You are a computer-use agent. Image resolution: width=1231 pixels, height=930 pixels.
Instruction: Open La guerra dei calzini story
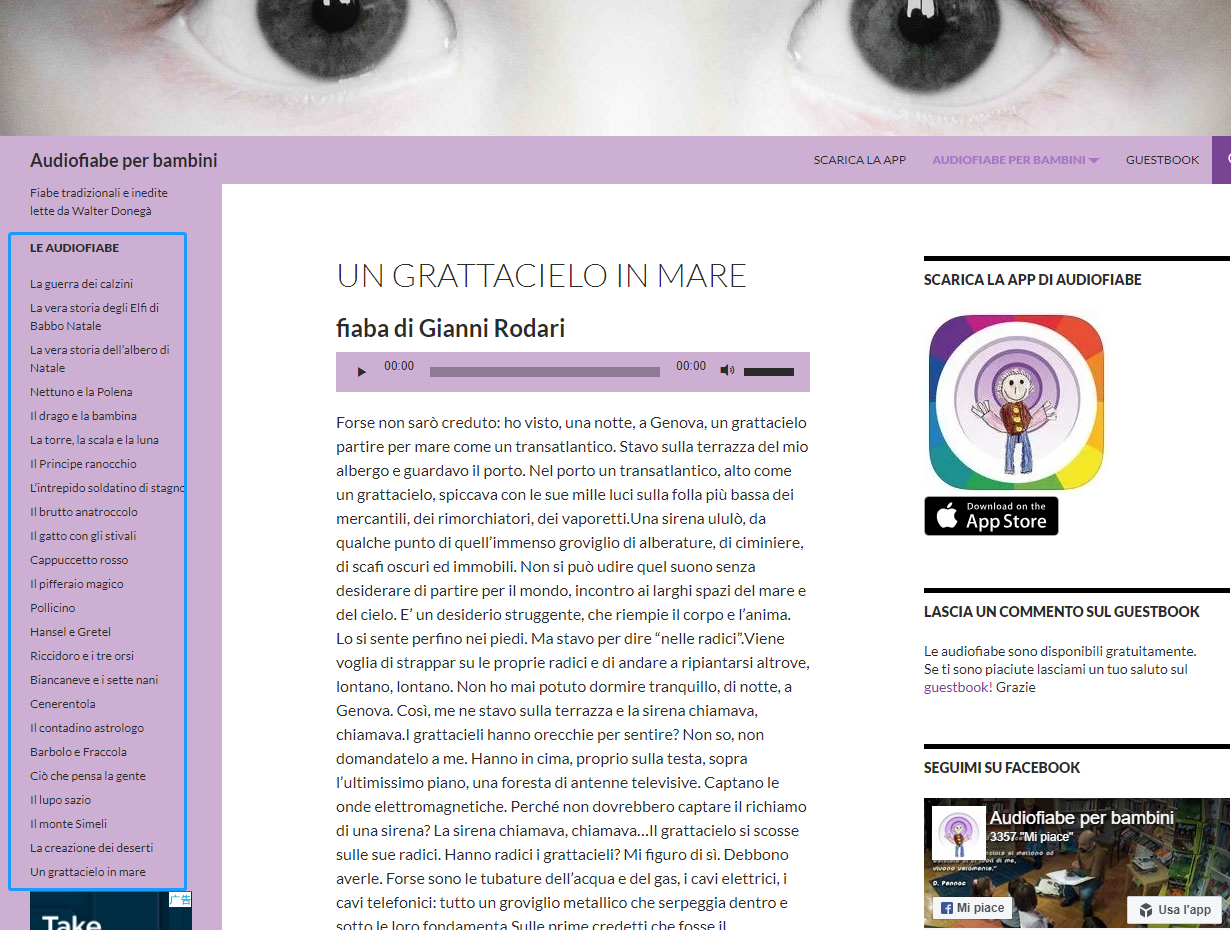point(81,284)
